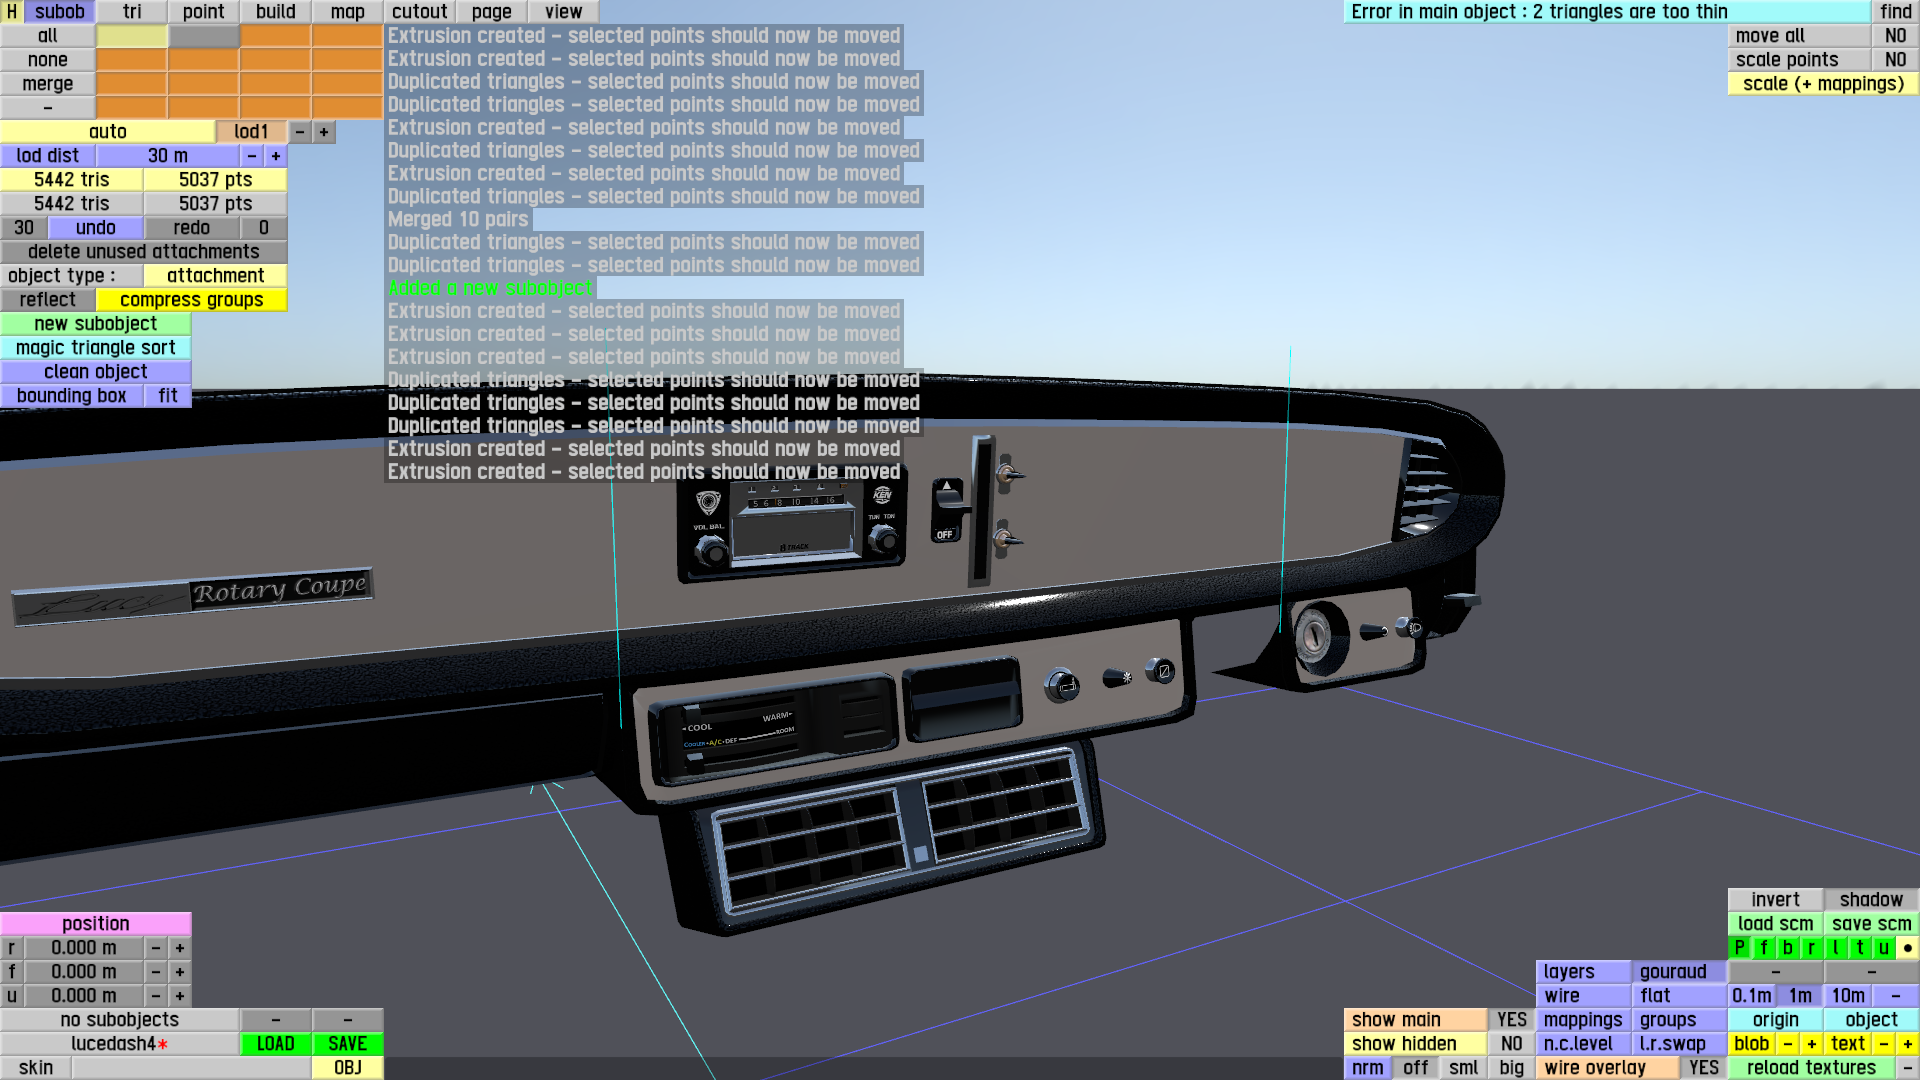Toggle show main YES setting
This screenshot has height=1080, width=1920.
[1511, 1020]
